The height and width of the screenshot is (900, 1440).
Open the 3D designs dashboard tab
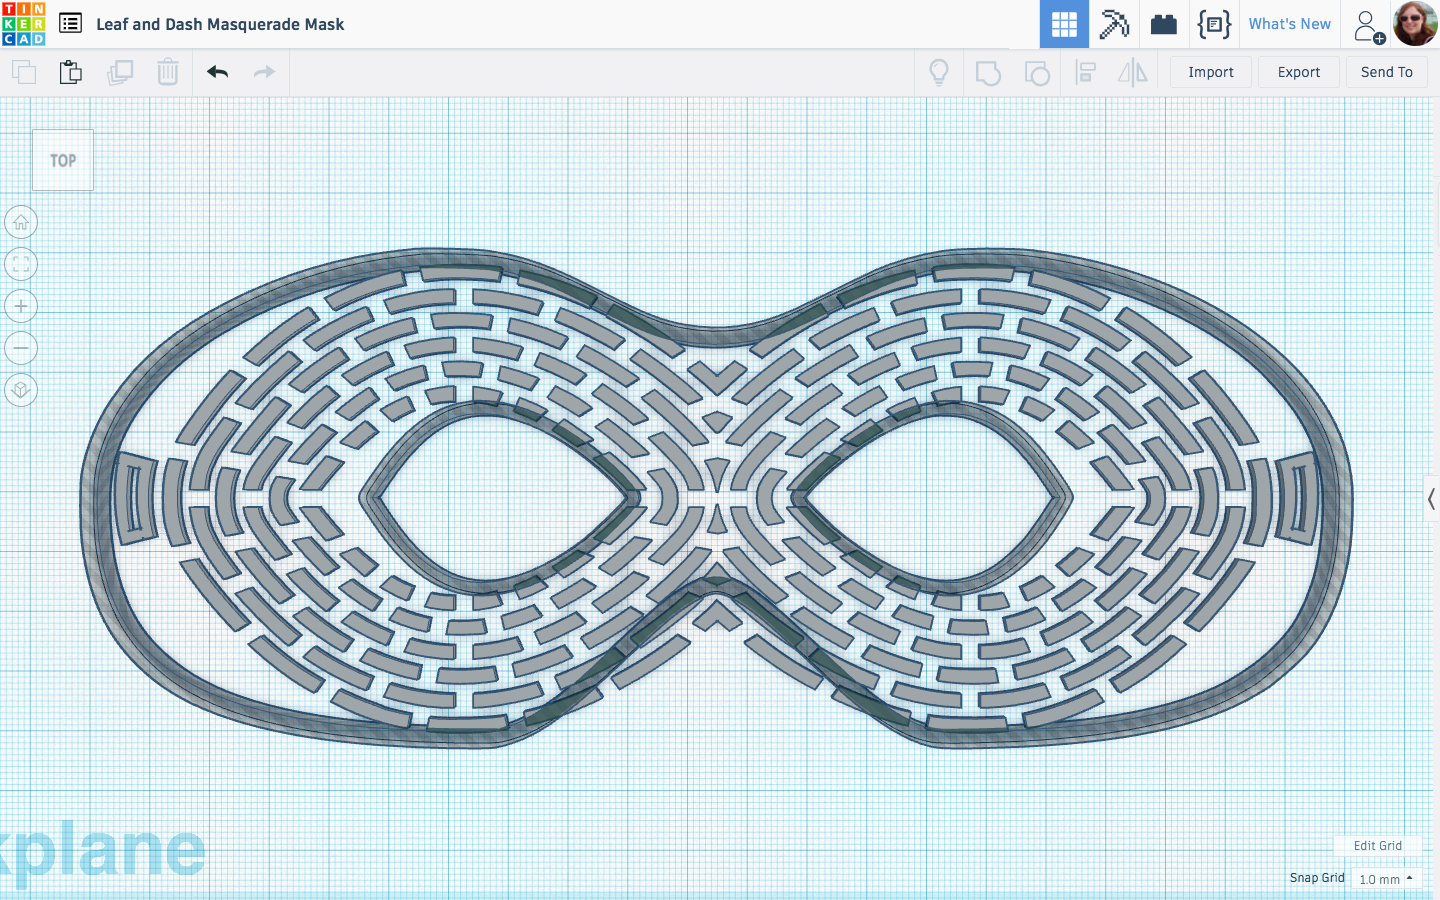(x=1064, y=24)
